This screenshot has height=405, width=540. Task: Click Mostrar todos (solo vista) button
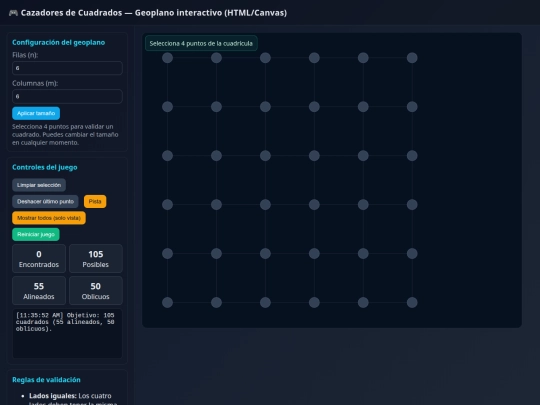click(49, 218)
